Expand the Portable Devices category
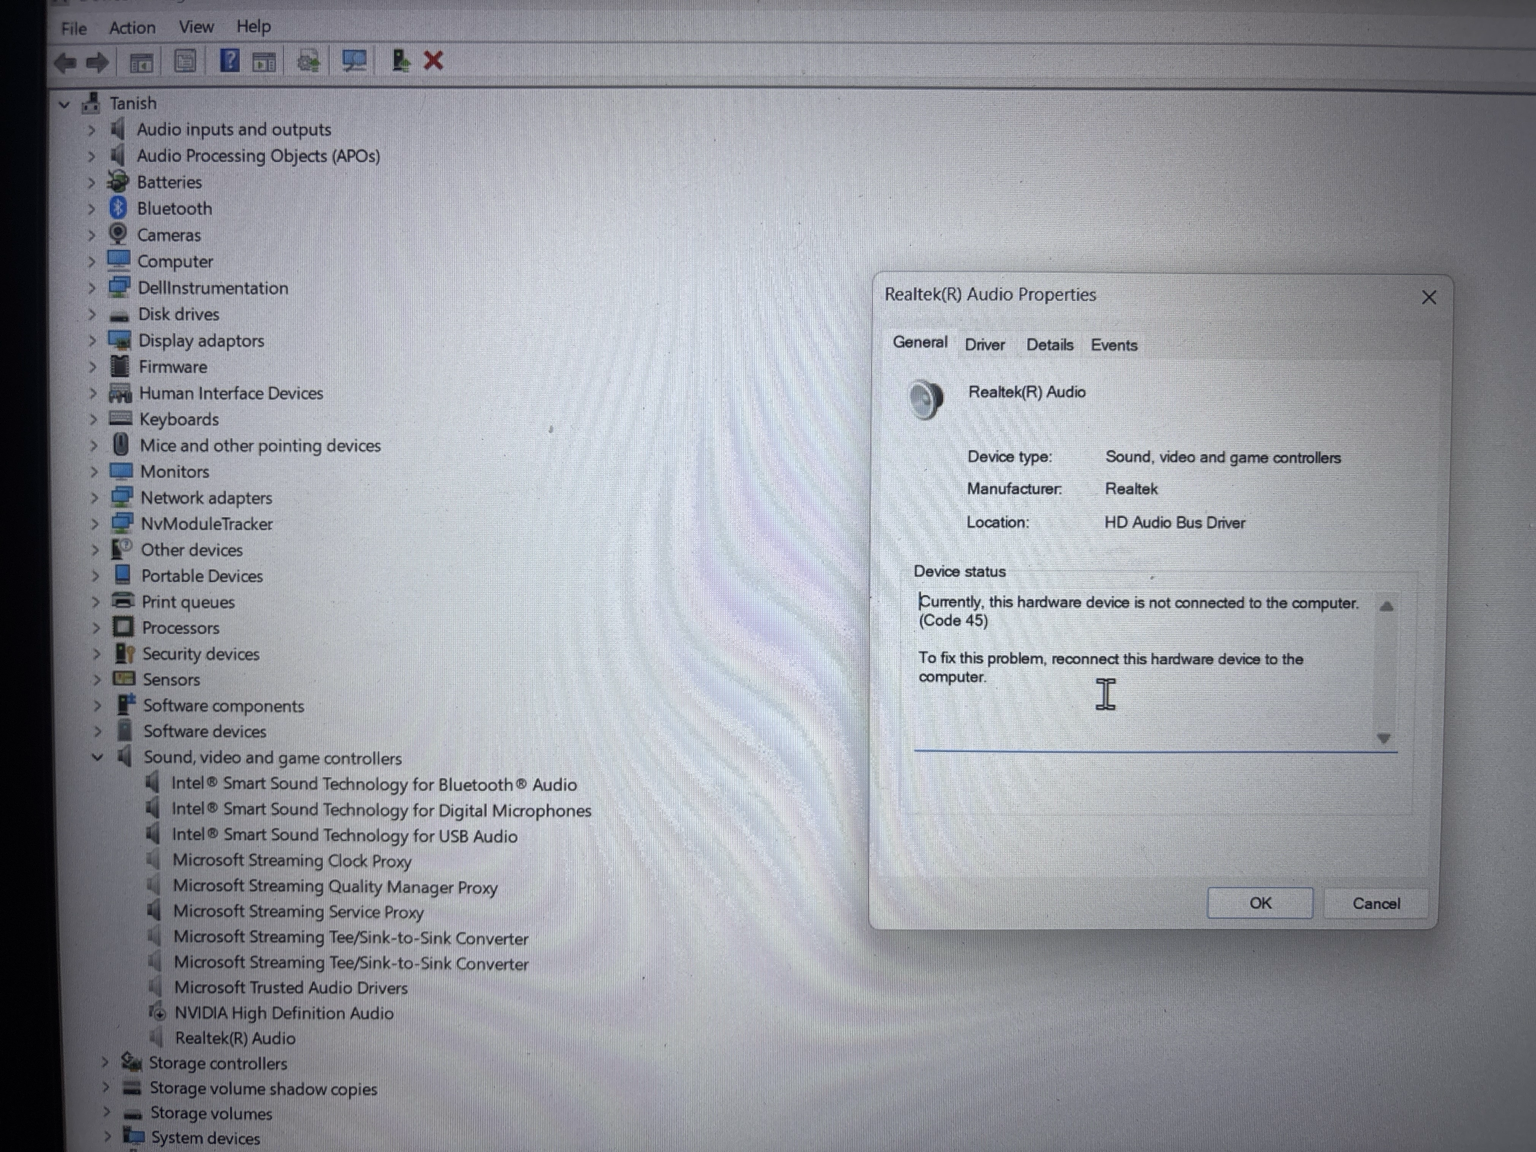The height and width of the screenshot is (1152, 1536). 96,575
